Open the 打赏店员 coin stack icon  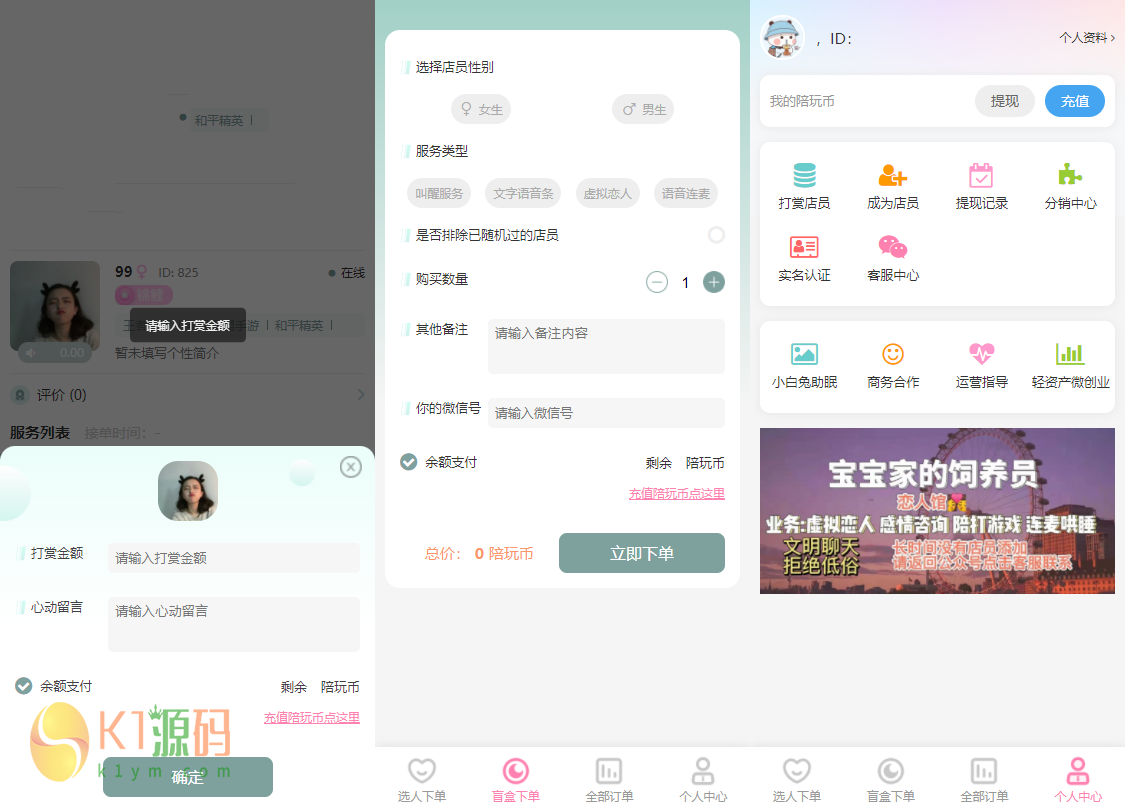point(804,175)
